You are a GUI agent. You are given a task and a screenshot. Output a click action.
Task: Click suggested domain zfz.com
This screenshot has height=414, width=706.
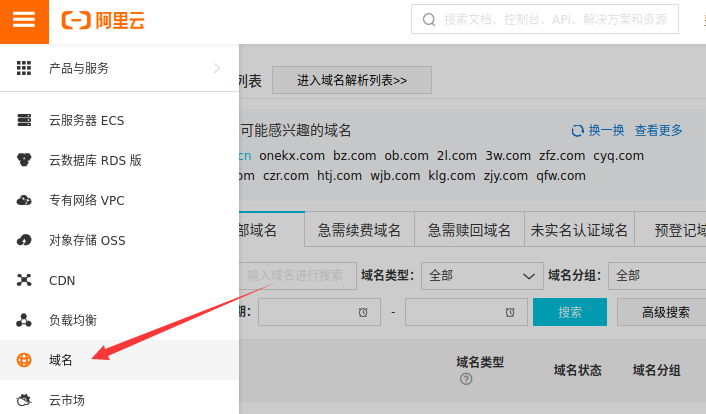562,156
